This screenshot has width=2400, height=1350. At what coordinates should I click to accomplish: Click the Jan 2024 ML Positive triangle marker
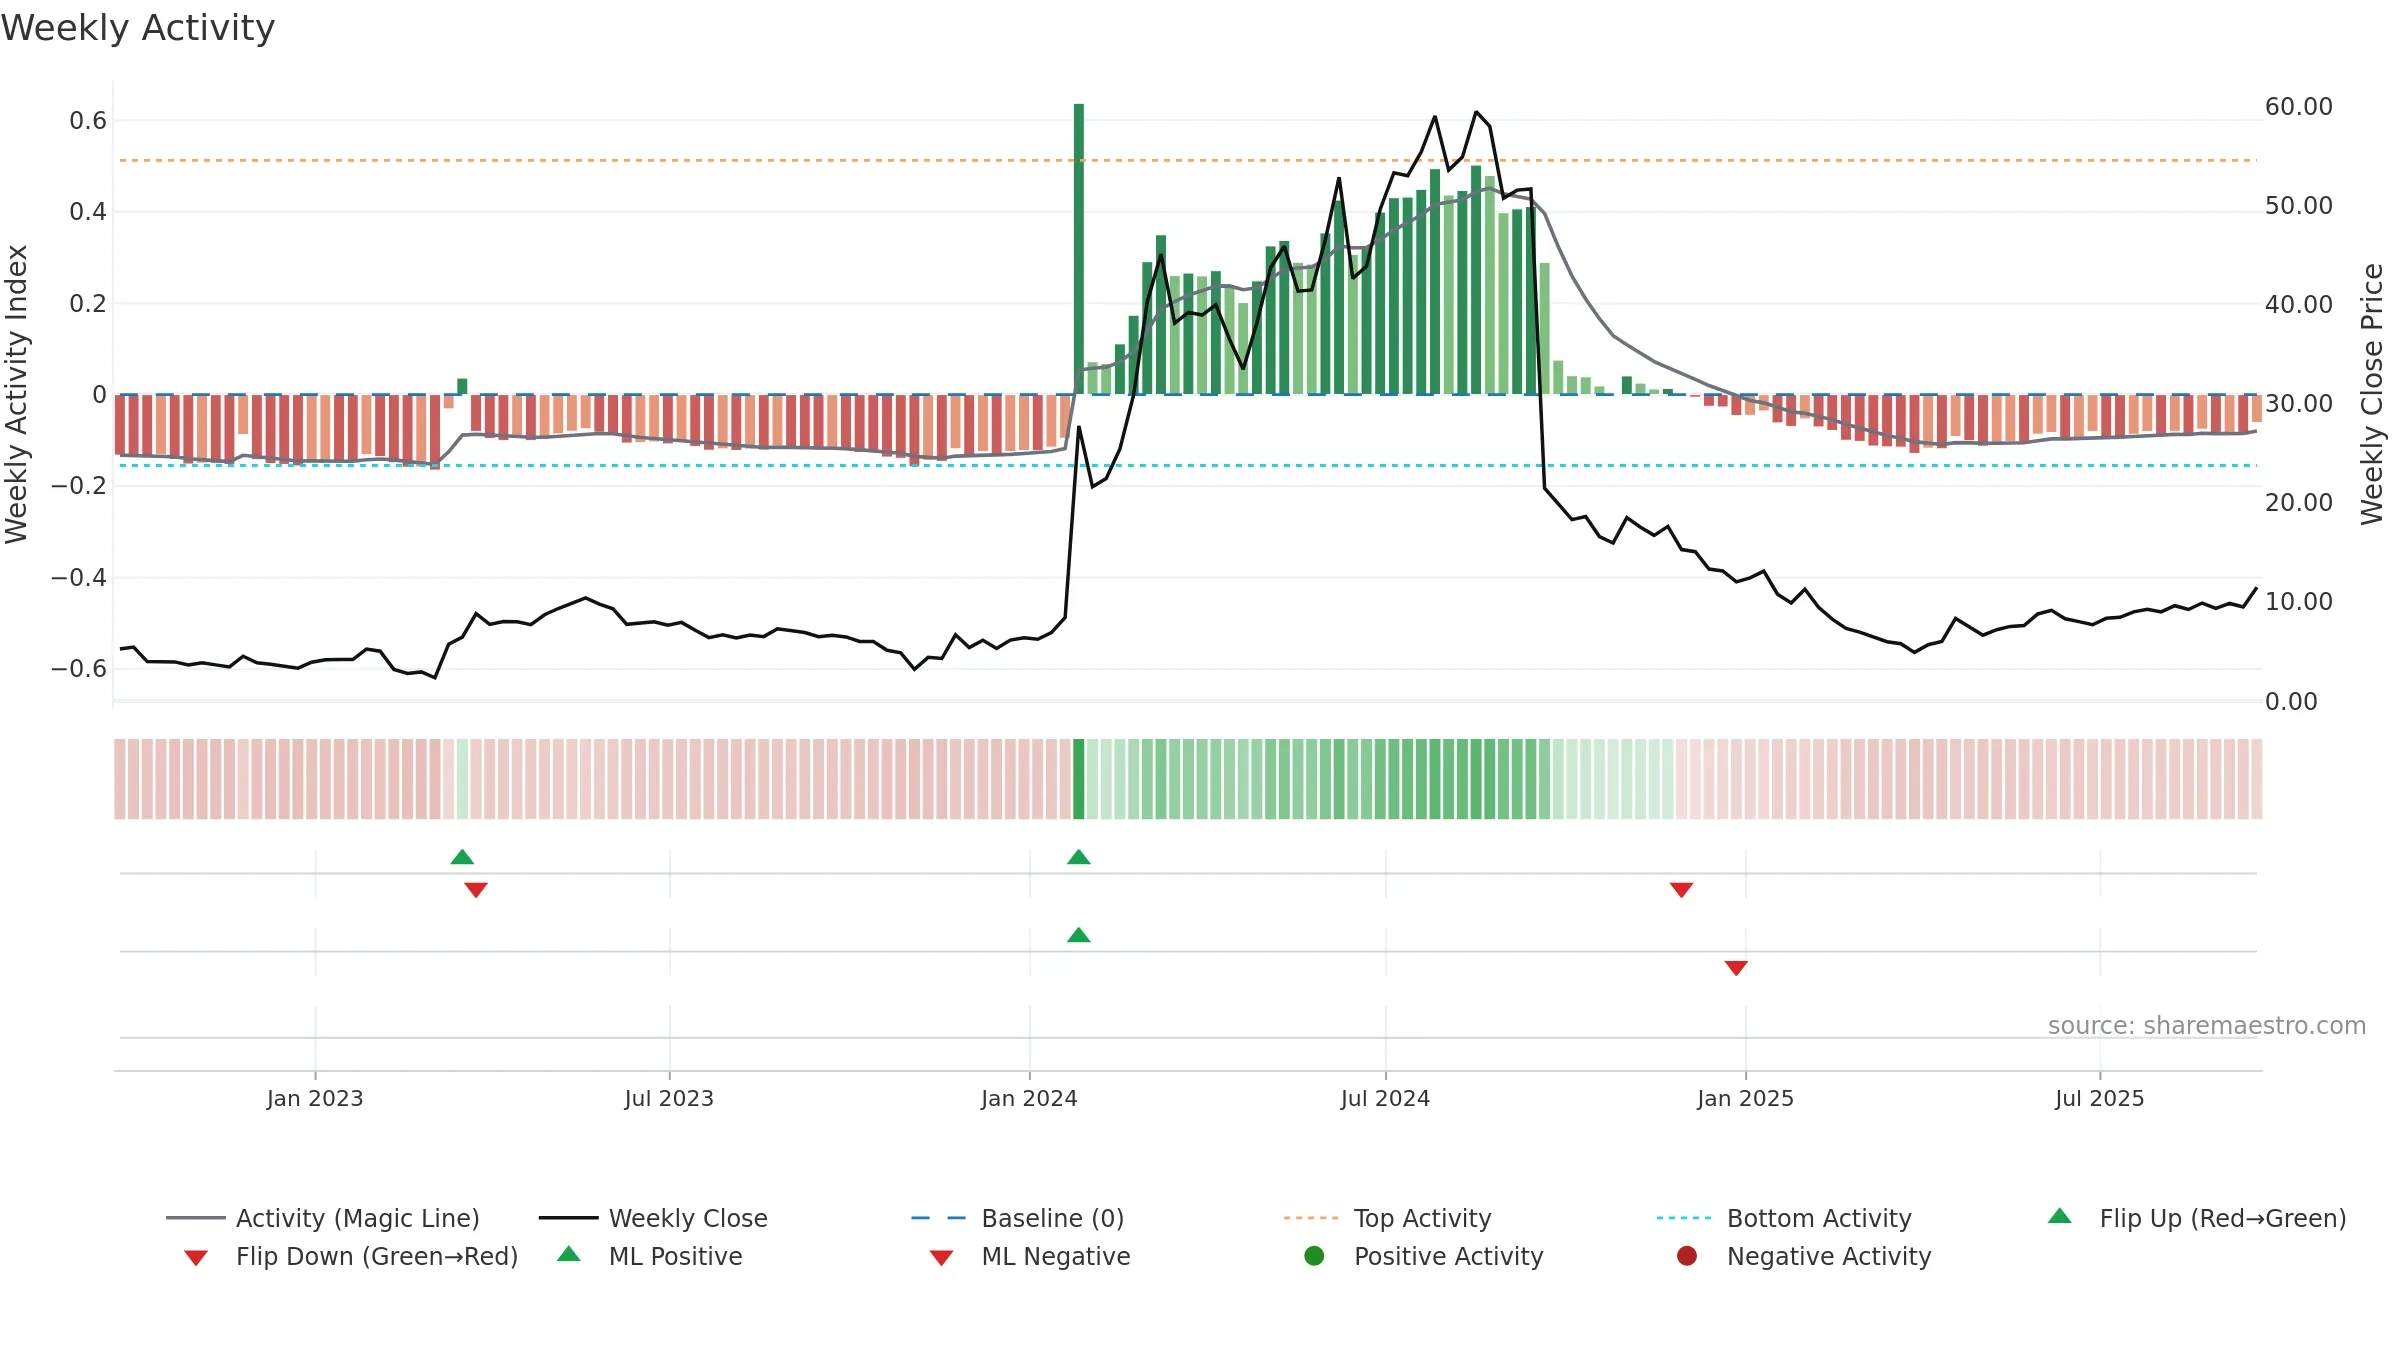tap(1079, 935)
